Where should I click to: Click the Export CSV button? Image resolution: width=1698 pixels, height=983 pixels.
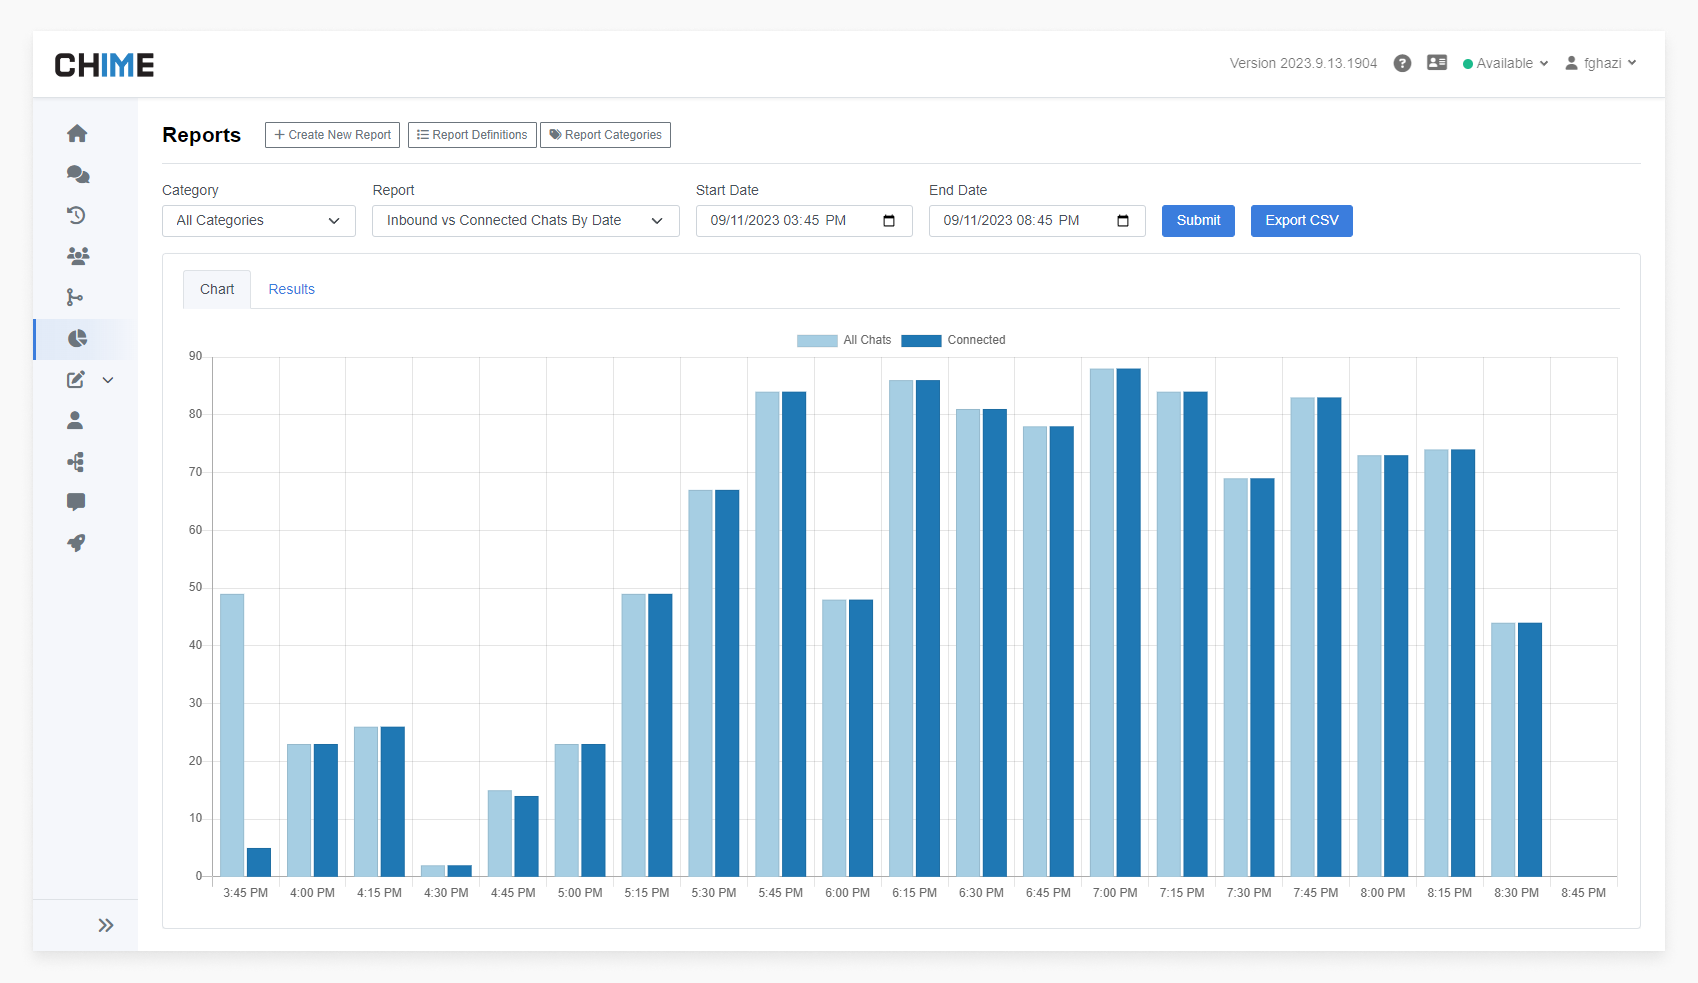click(x=1302, y=221)
